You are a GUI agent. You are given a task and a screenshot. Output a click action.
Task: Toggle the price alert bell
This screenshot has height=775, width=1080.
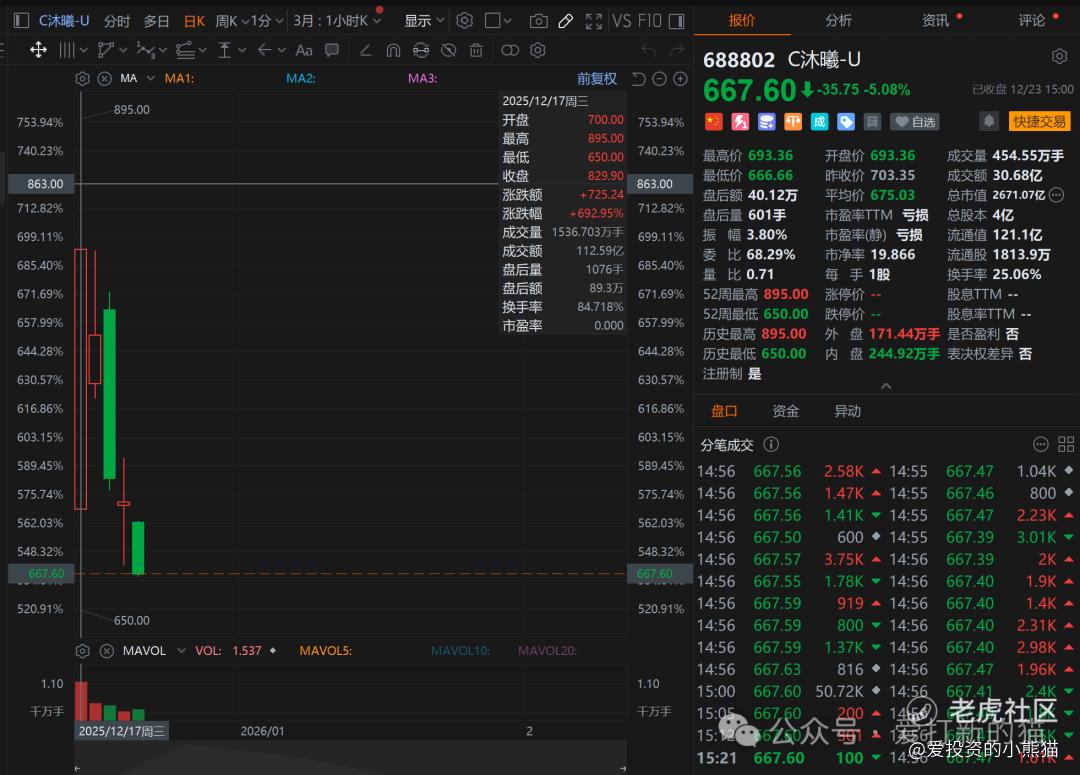989,122
